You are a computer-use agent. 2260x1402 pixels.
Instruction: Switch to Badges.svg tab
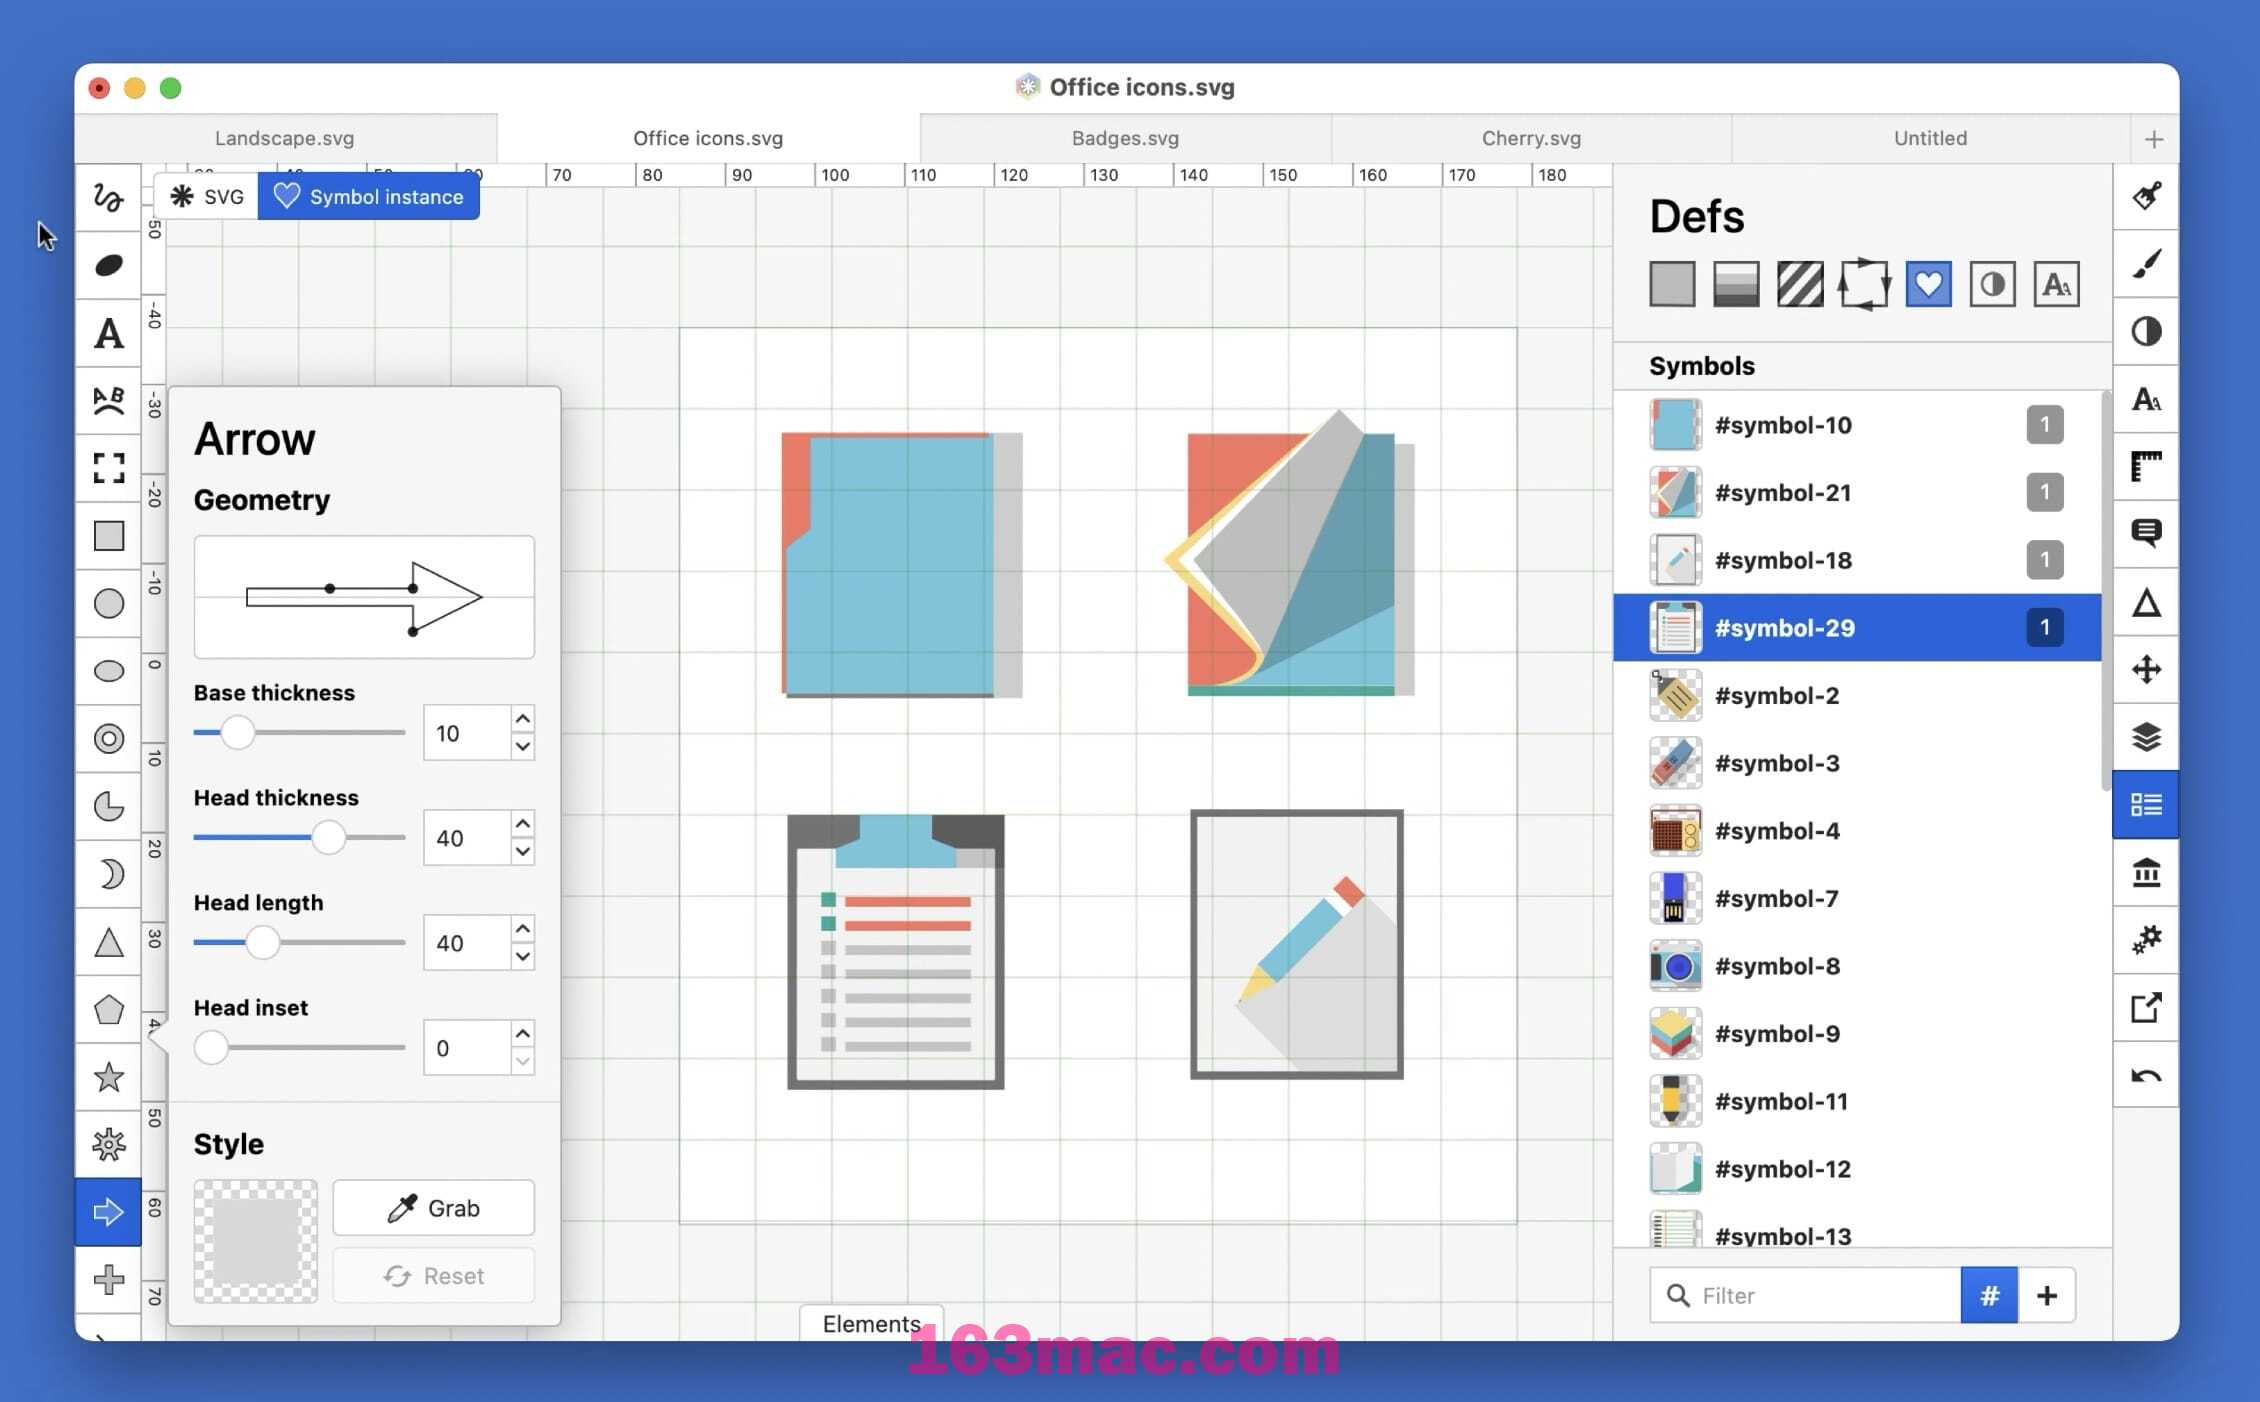[1125, 137]
